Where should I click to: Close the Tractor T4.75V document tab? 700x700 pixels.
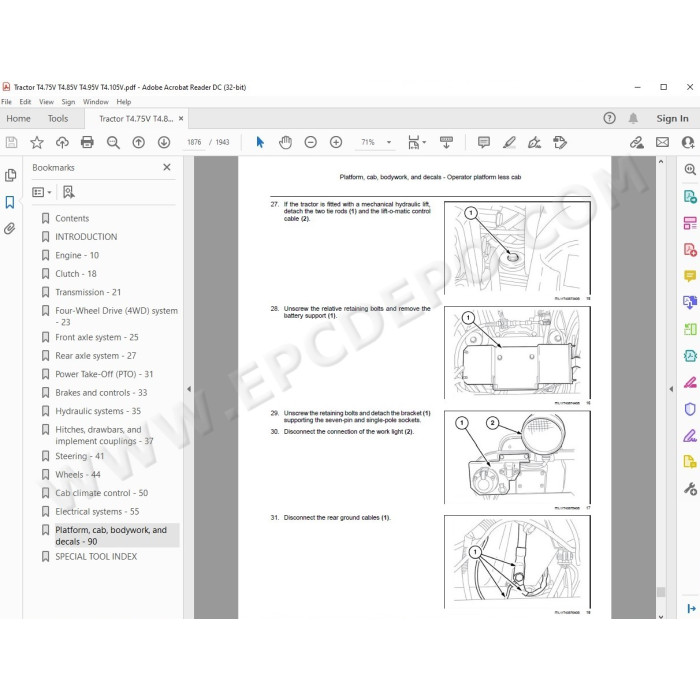(x=181, y=118)
